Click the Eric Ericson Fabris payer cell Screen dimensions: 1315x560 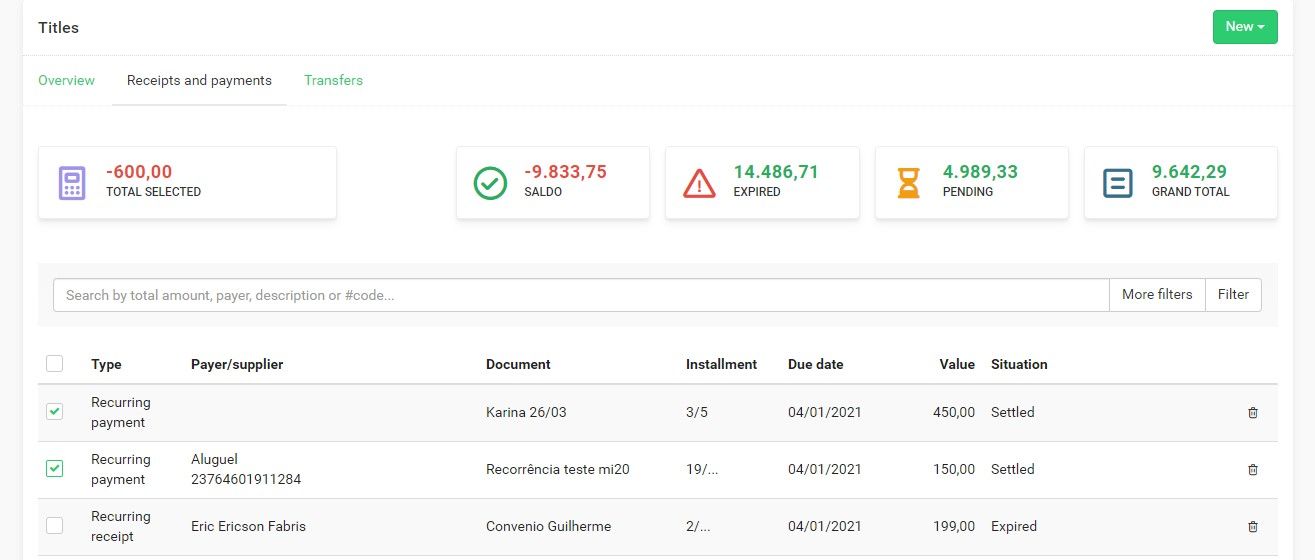248,526
